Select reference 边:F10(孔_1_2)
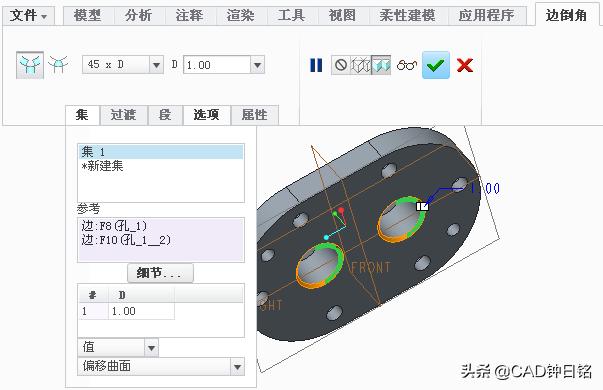The width and height of the screenshot is (603, 390). coord(126,240)
